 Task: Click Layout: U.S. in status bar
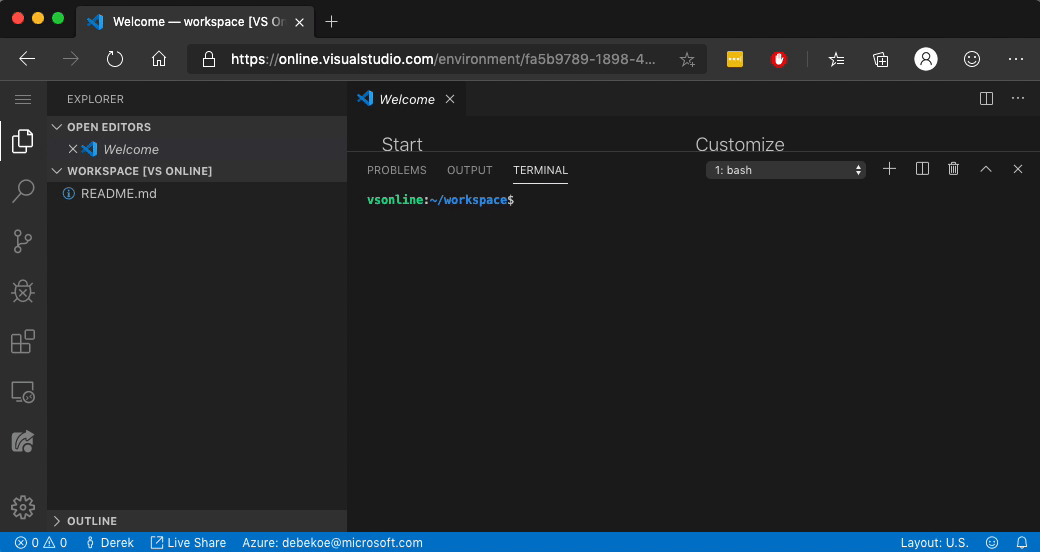[x=934, y=543]
